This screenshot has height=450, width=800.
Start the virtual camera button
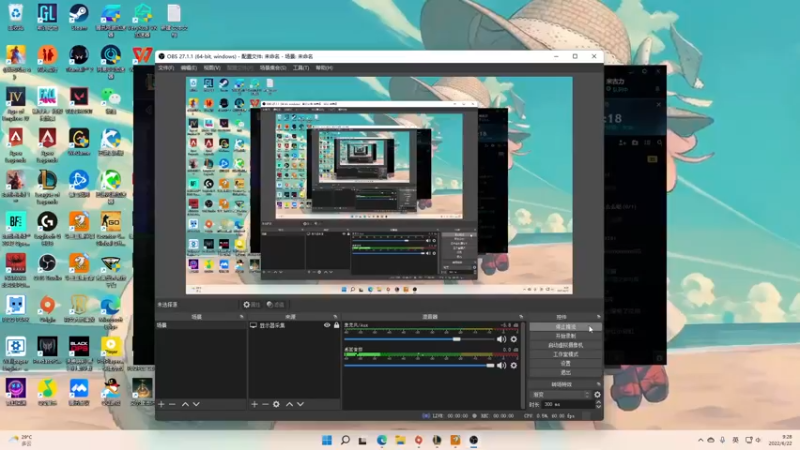pyautogui.click(x=565, y=345)
